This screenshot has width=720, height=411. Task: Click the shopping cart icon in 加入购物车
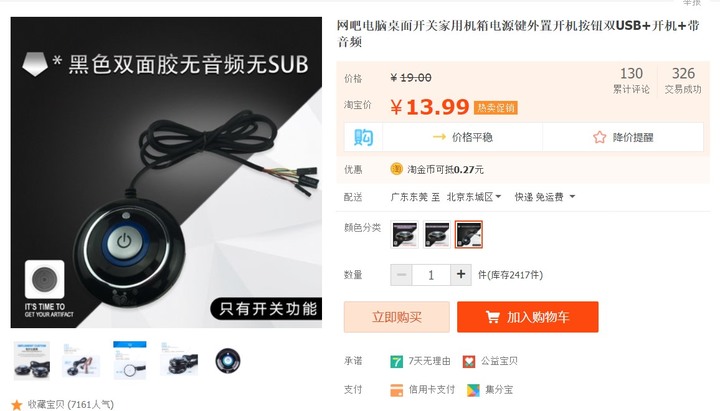click(493, 317)
